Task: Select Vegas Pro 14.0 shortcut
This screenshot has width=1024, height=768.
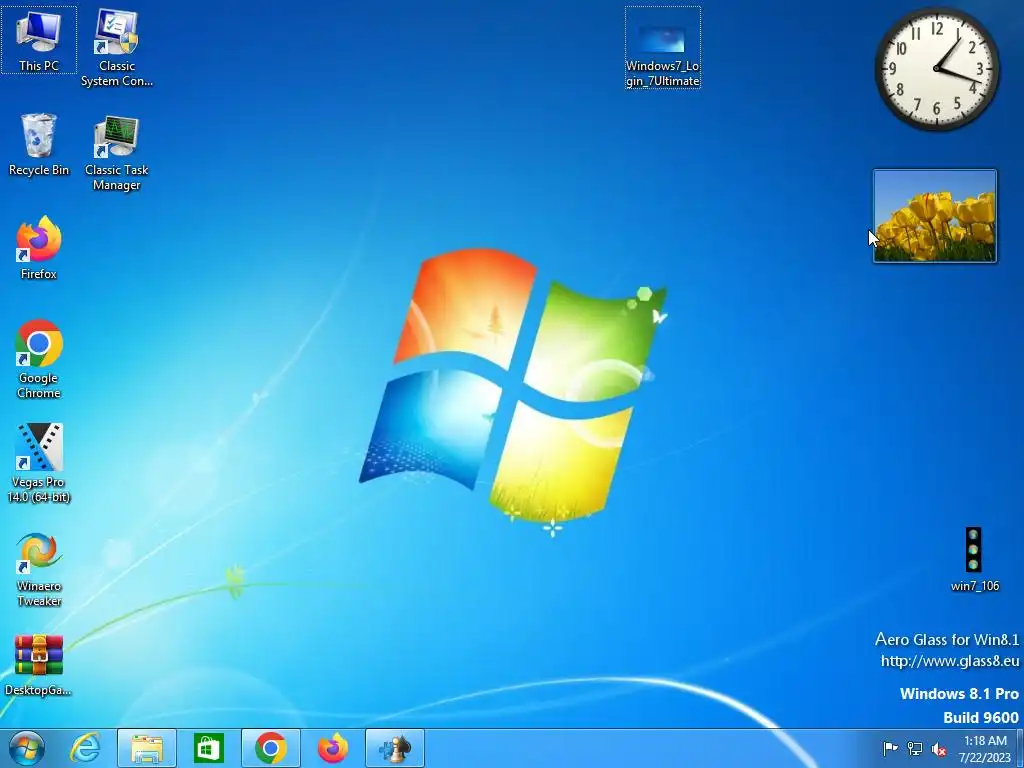Action: pyautogui.click(x=39, y=463)
